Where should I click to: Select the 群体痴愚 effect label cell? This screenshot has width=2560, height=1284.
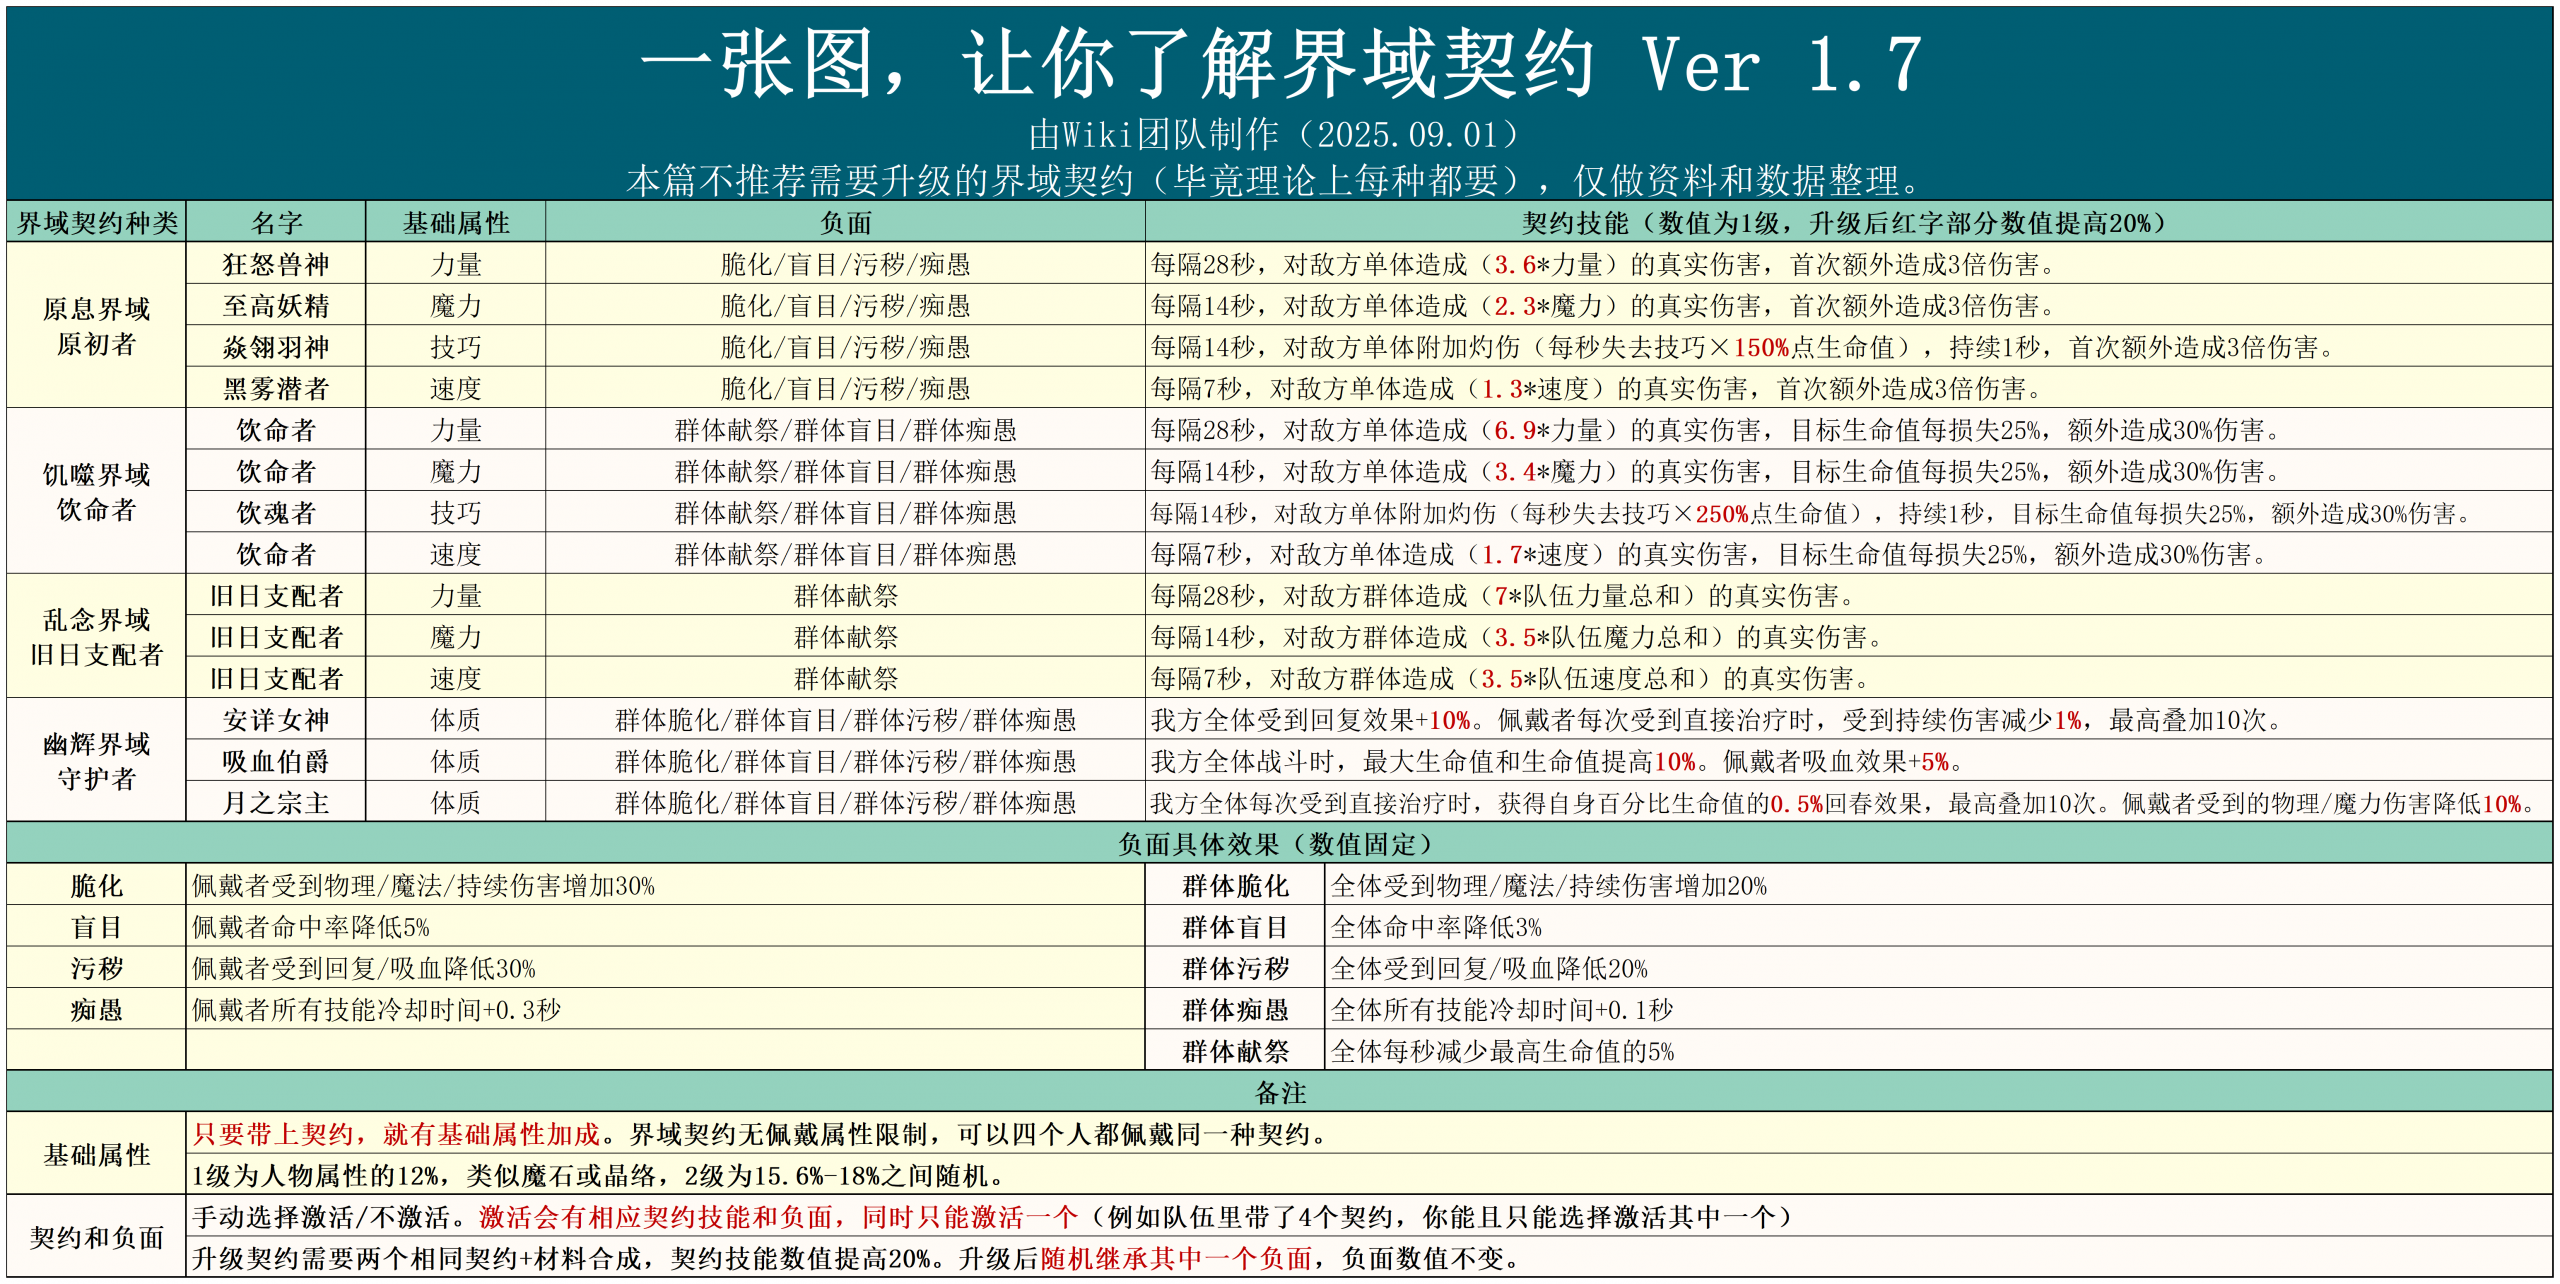click(x=1235, y=1010)
